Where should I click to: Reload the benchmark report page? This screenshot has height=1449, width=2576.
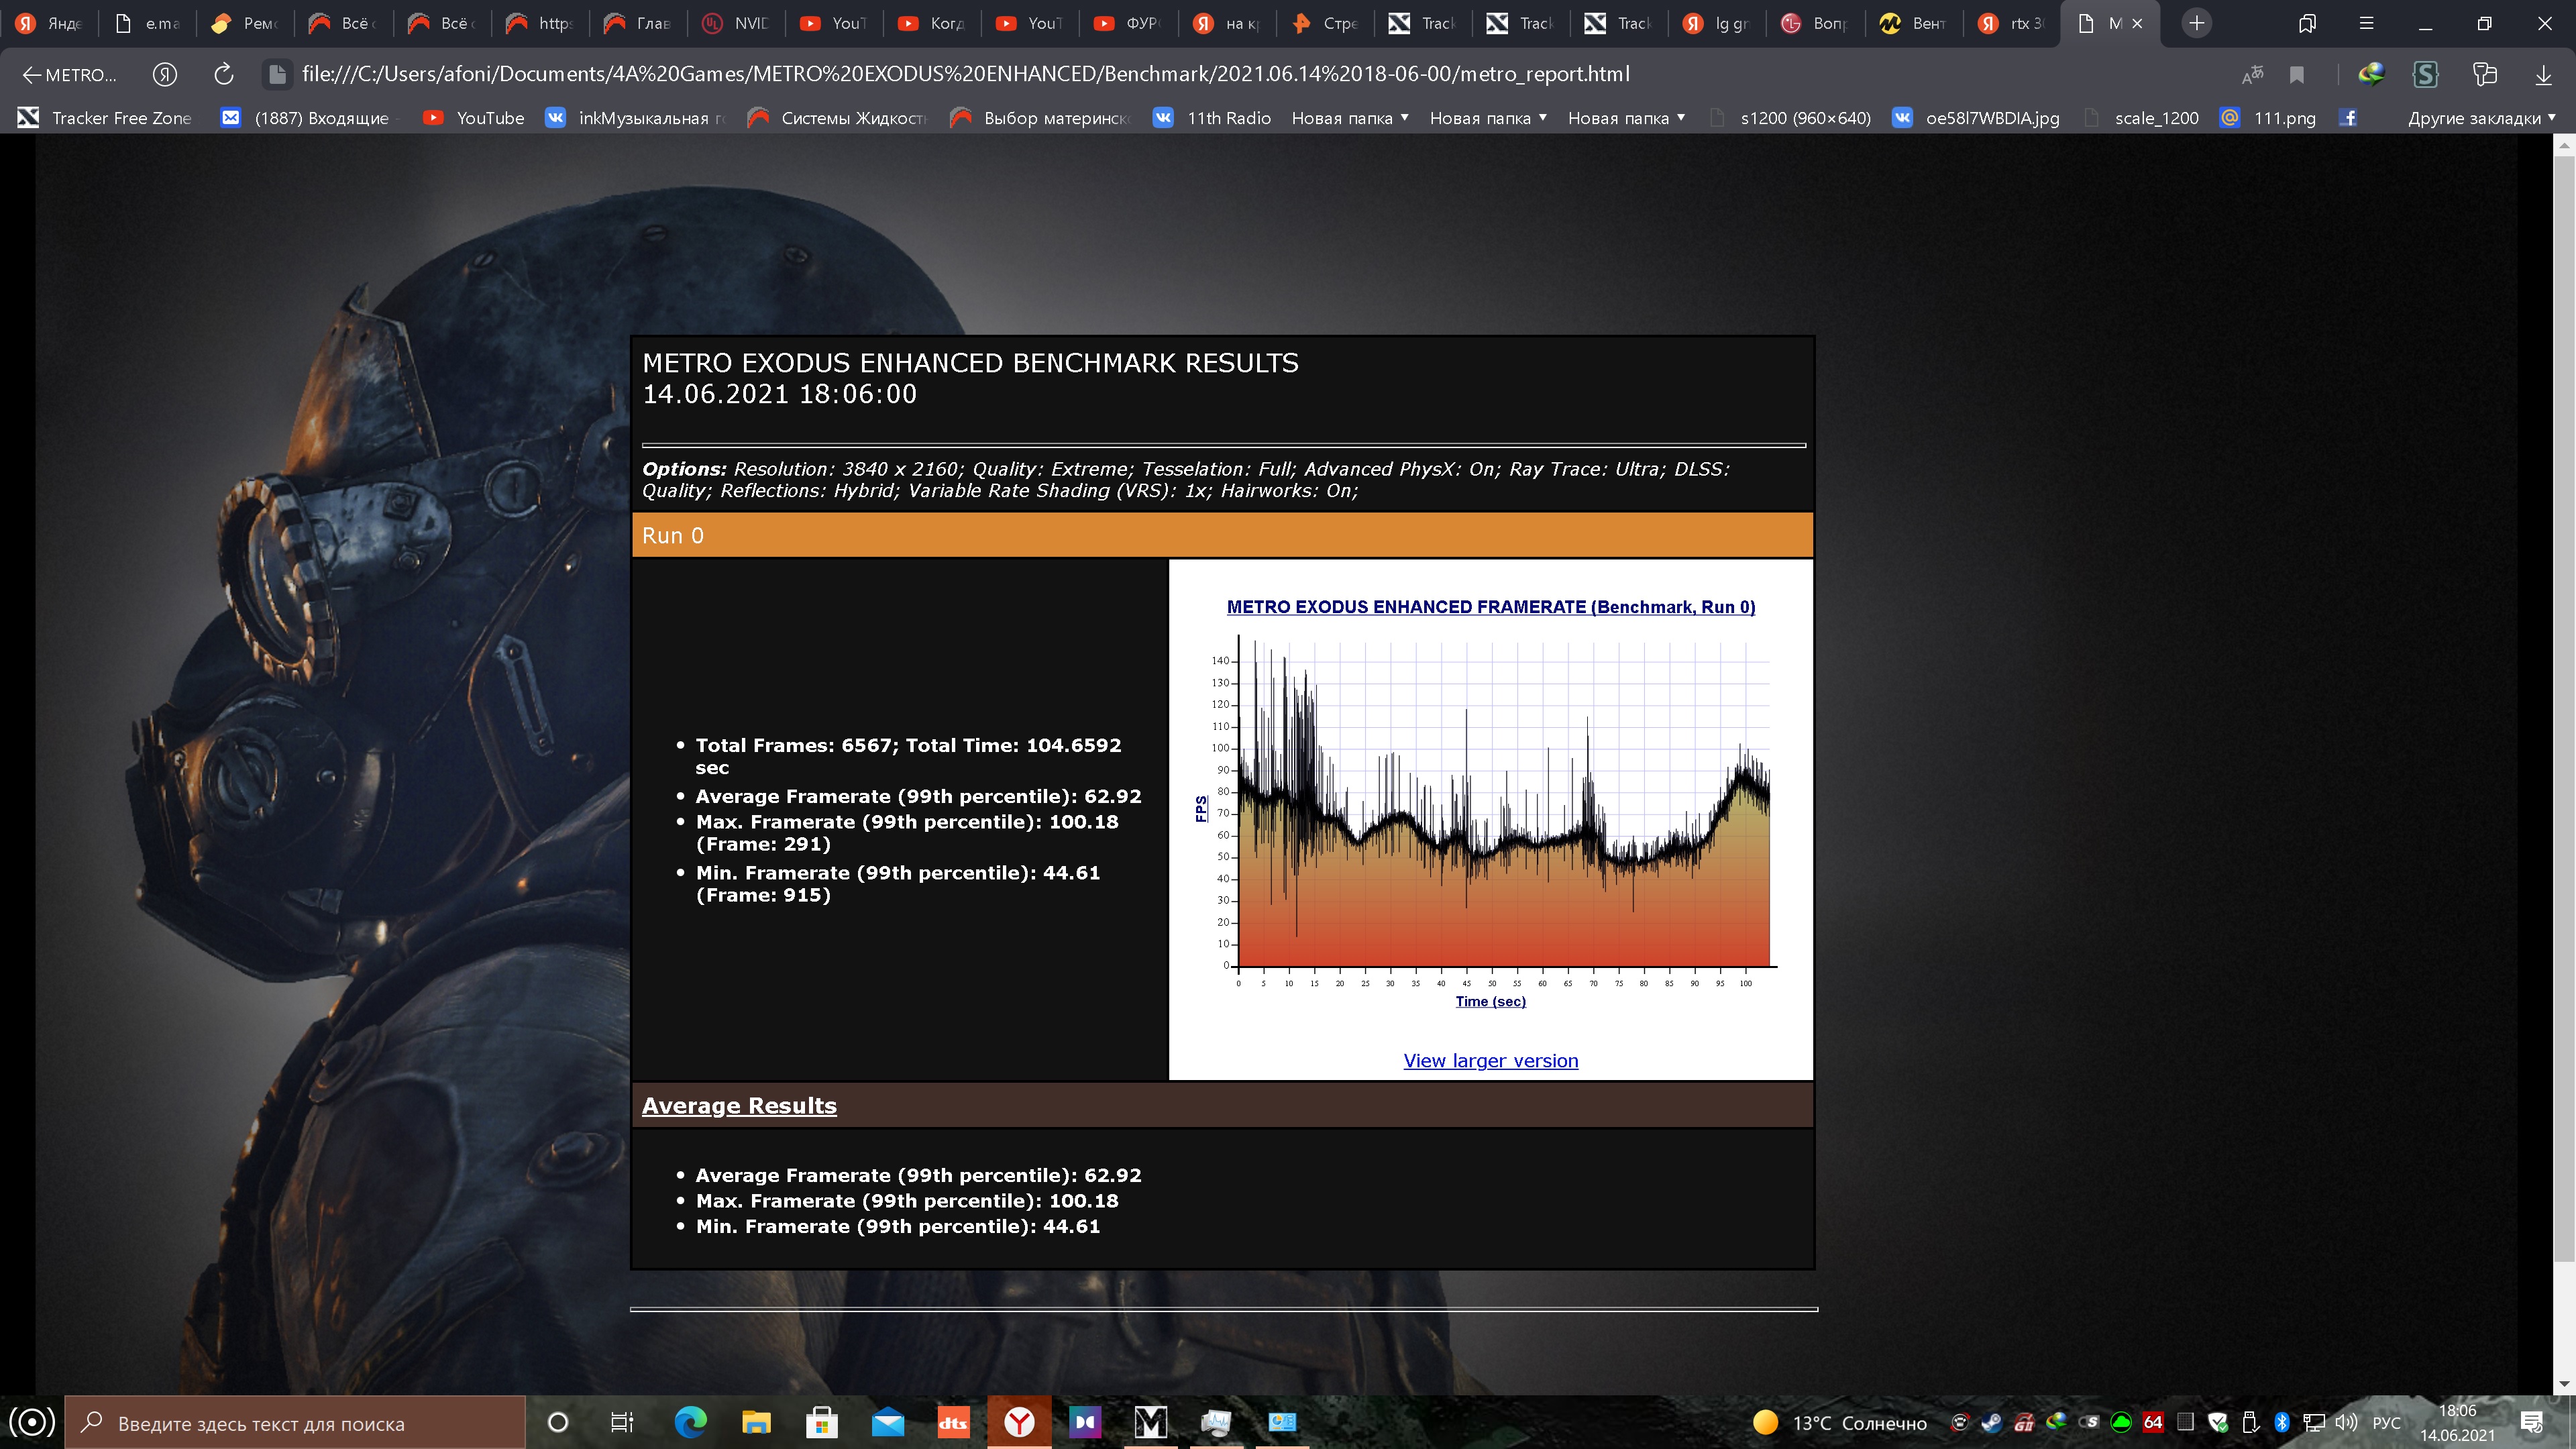point(224,75)
